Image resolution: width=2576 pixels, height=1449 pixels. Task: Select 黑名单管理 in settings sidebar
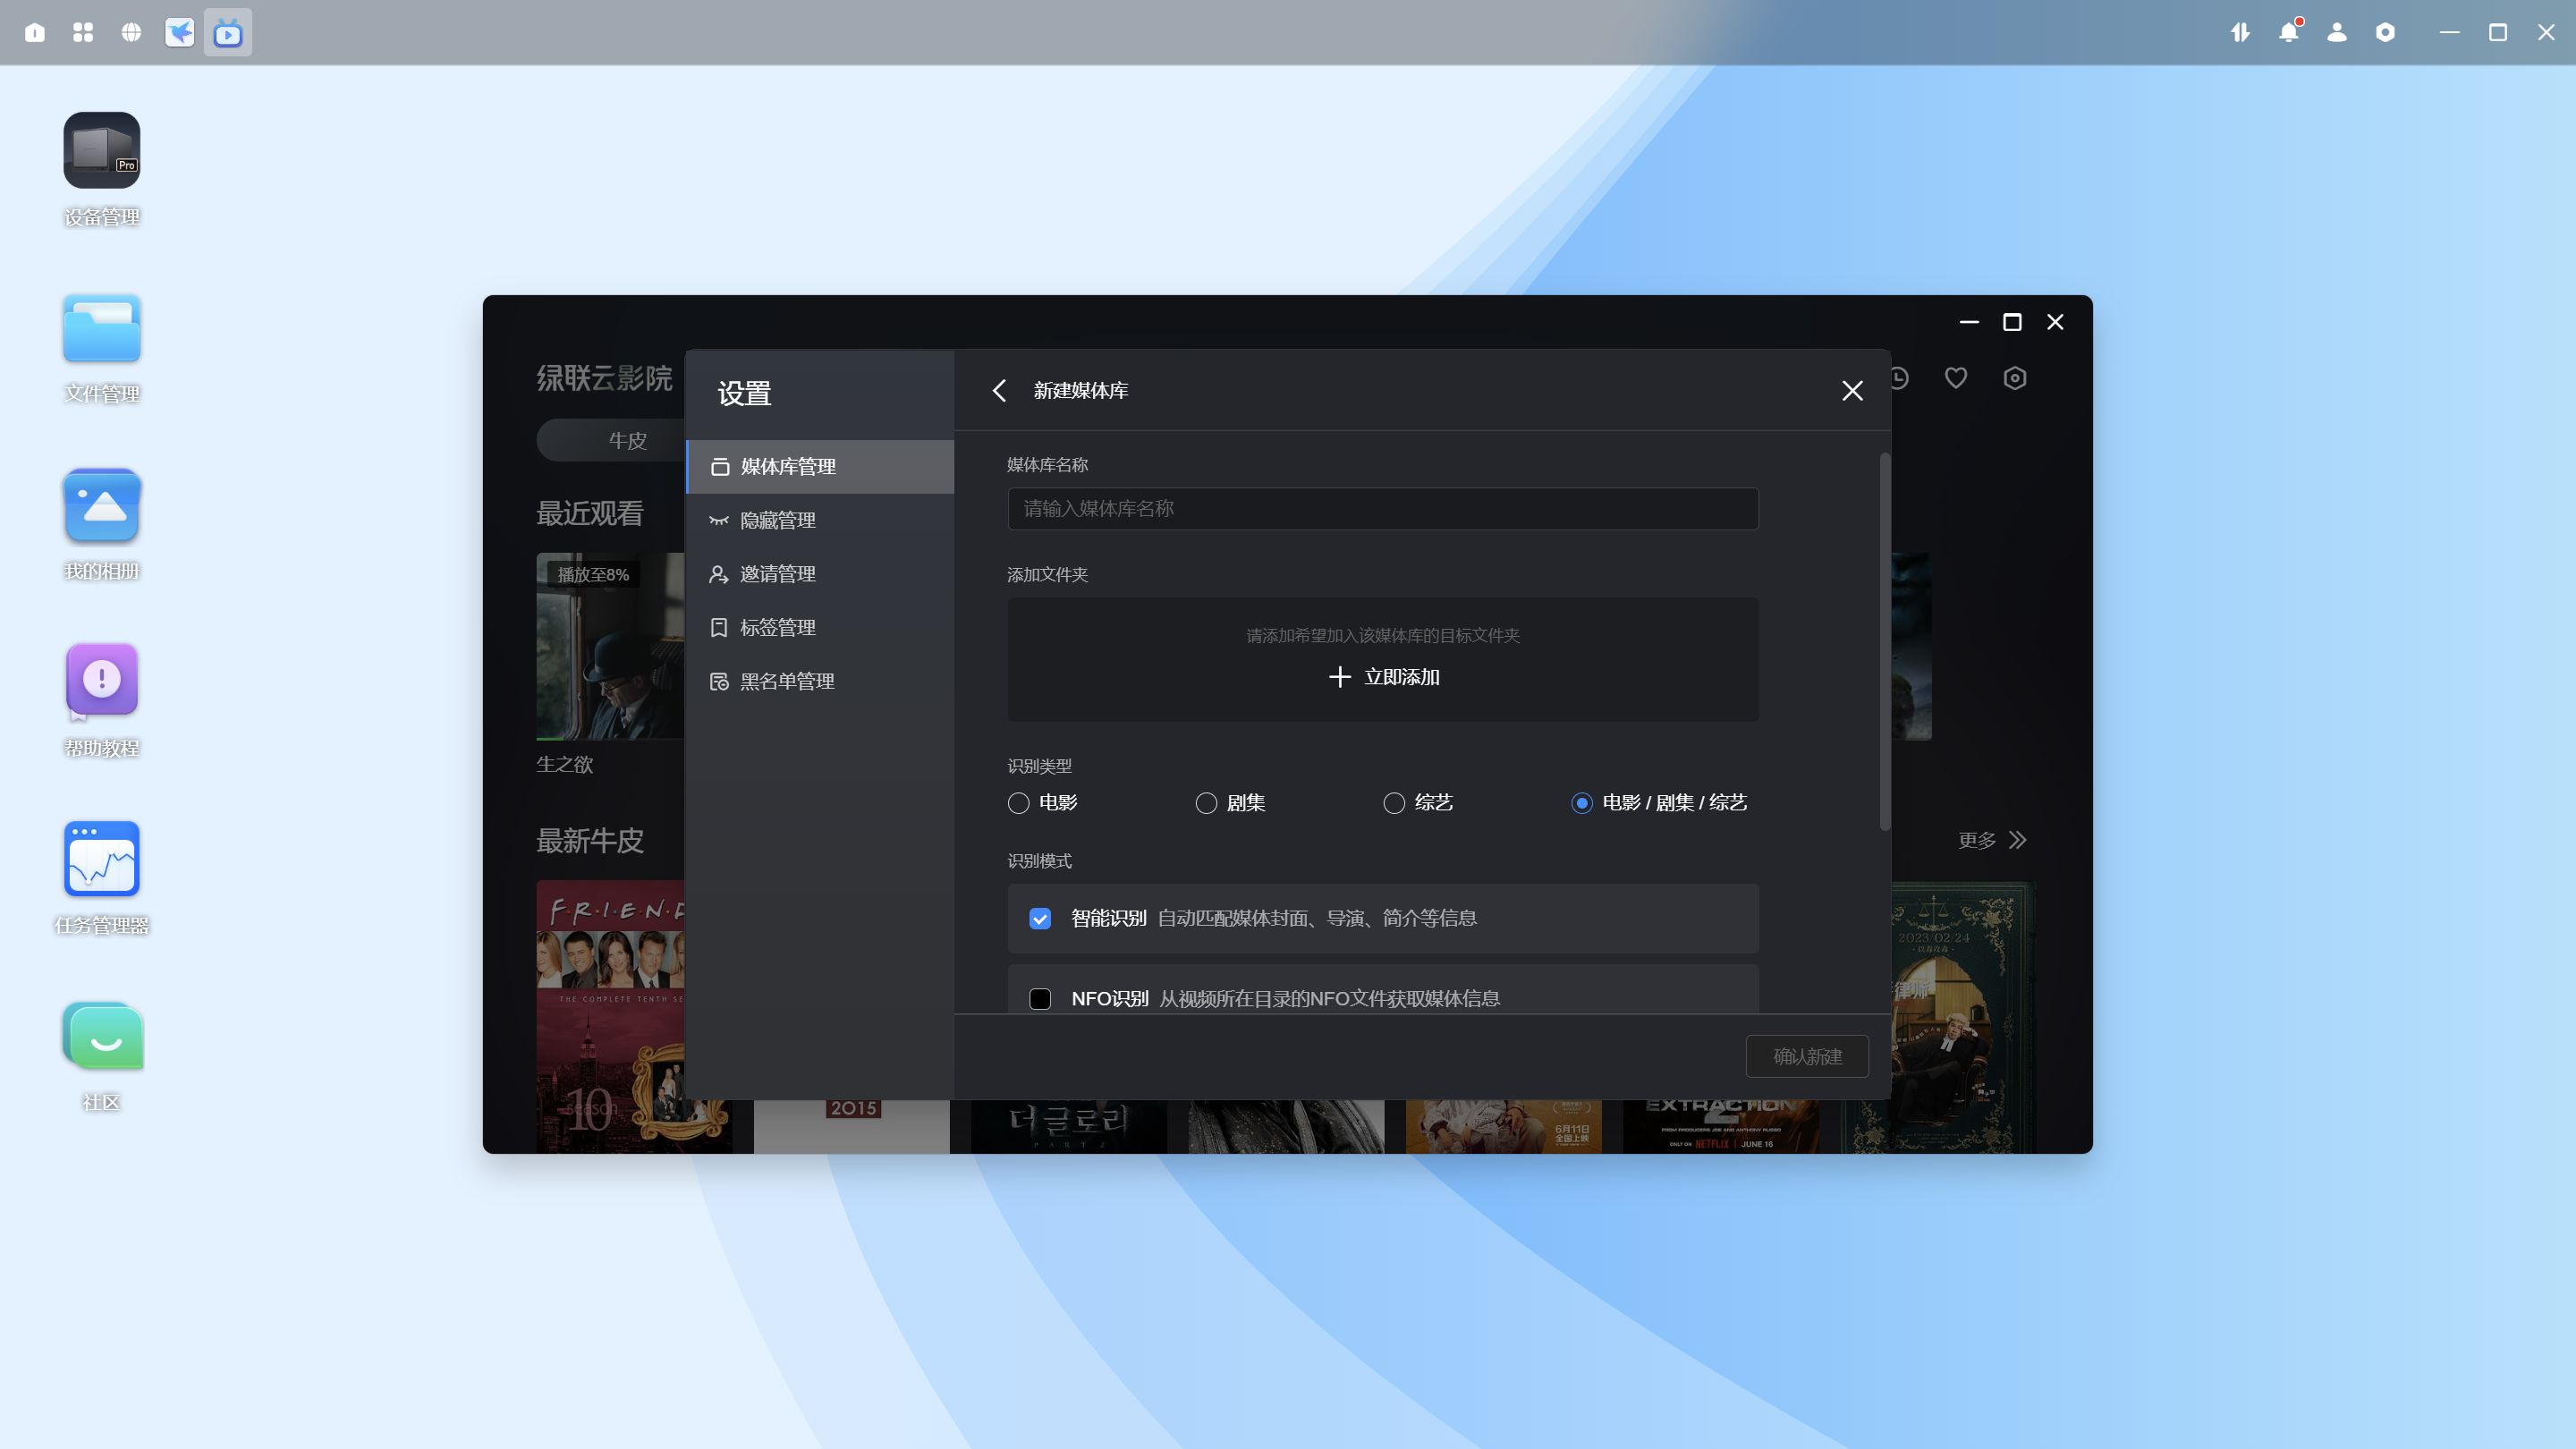click(x=820, y=681)
